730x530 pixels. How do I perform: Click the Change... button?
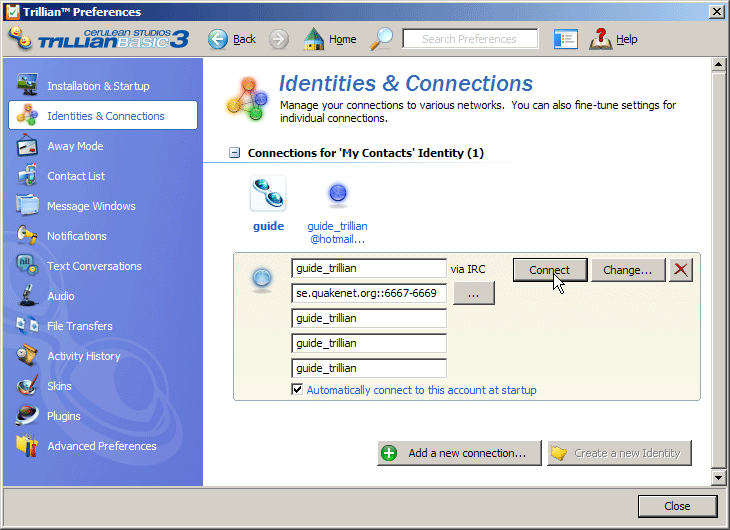click(x=628, y=270)
